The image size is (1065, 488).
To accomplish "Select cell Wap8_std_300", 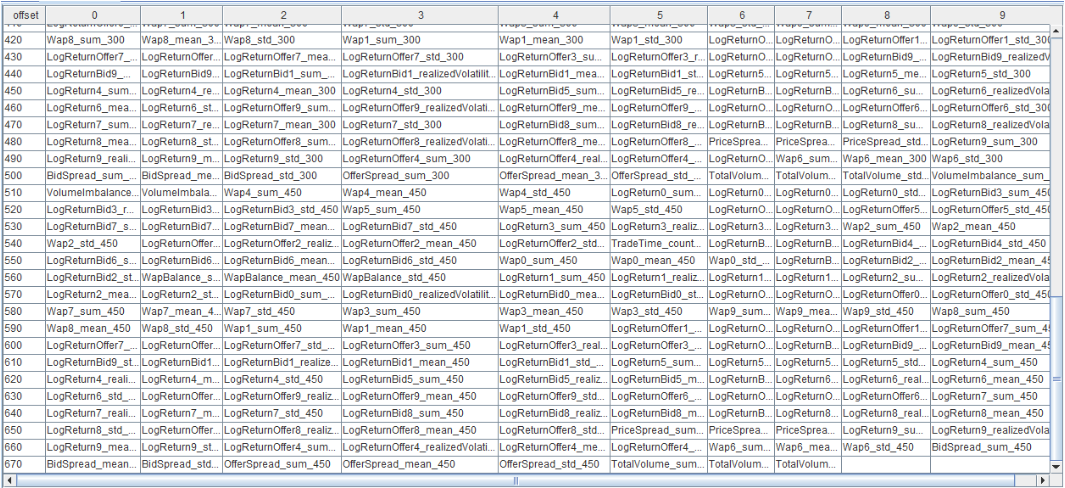I will coord(282,40).
